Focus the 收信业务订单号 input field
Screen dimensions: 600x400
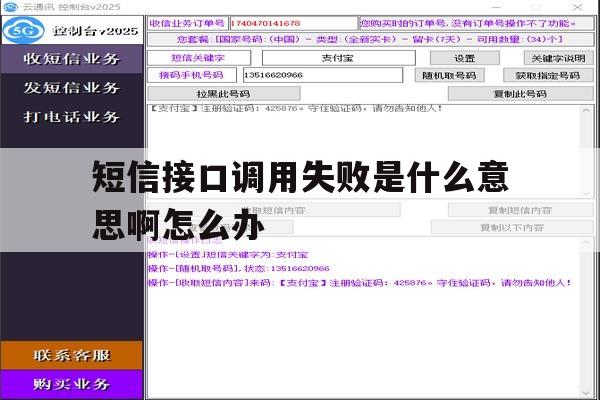(x=293, y=23)
